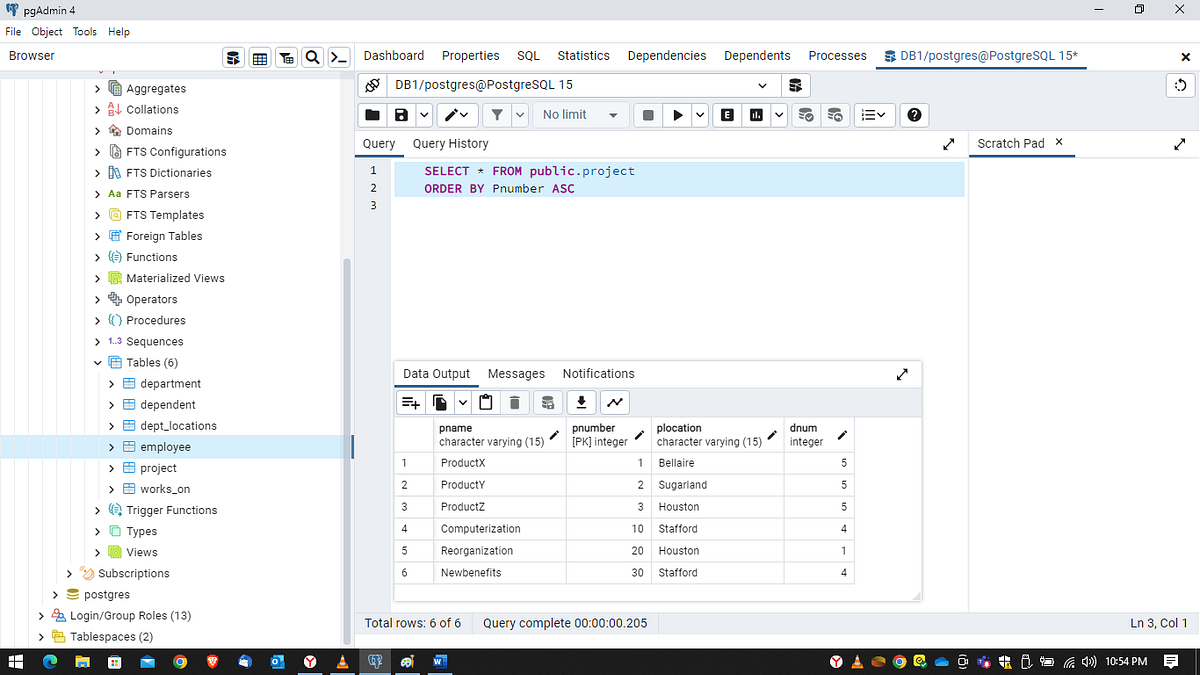The image size is (1200, 675).
Task: Open the Windows Start button
Action: [17, 661]
